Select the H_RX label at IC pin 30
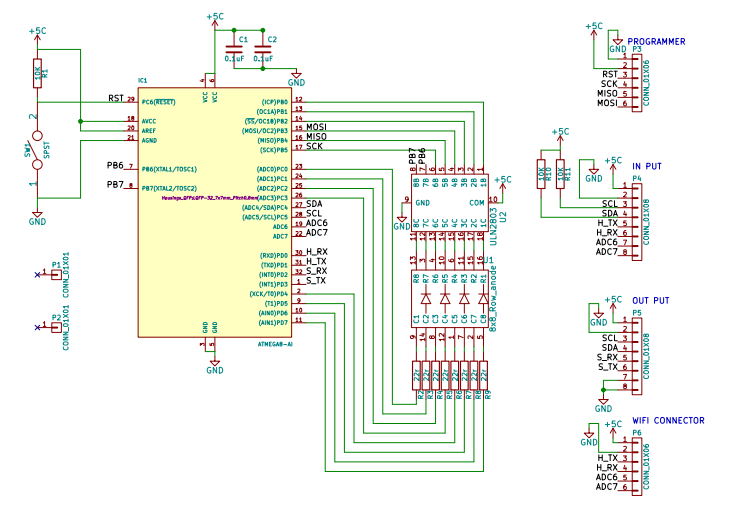Viewport: 753px width, 519px height. point(316,252)
